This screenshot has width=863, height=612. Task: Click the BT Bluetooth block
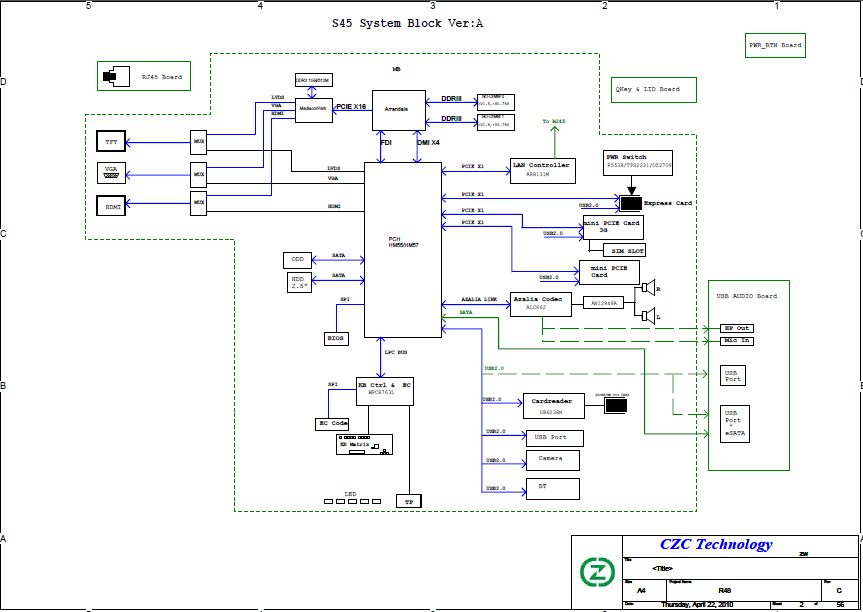tap(553, 489)
